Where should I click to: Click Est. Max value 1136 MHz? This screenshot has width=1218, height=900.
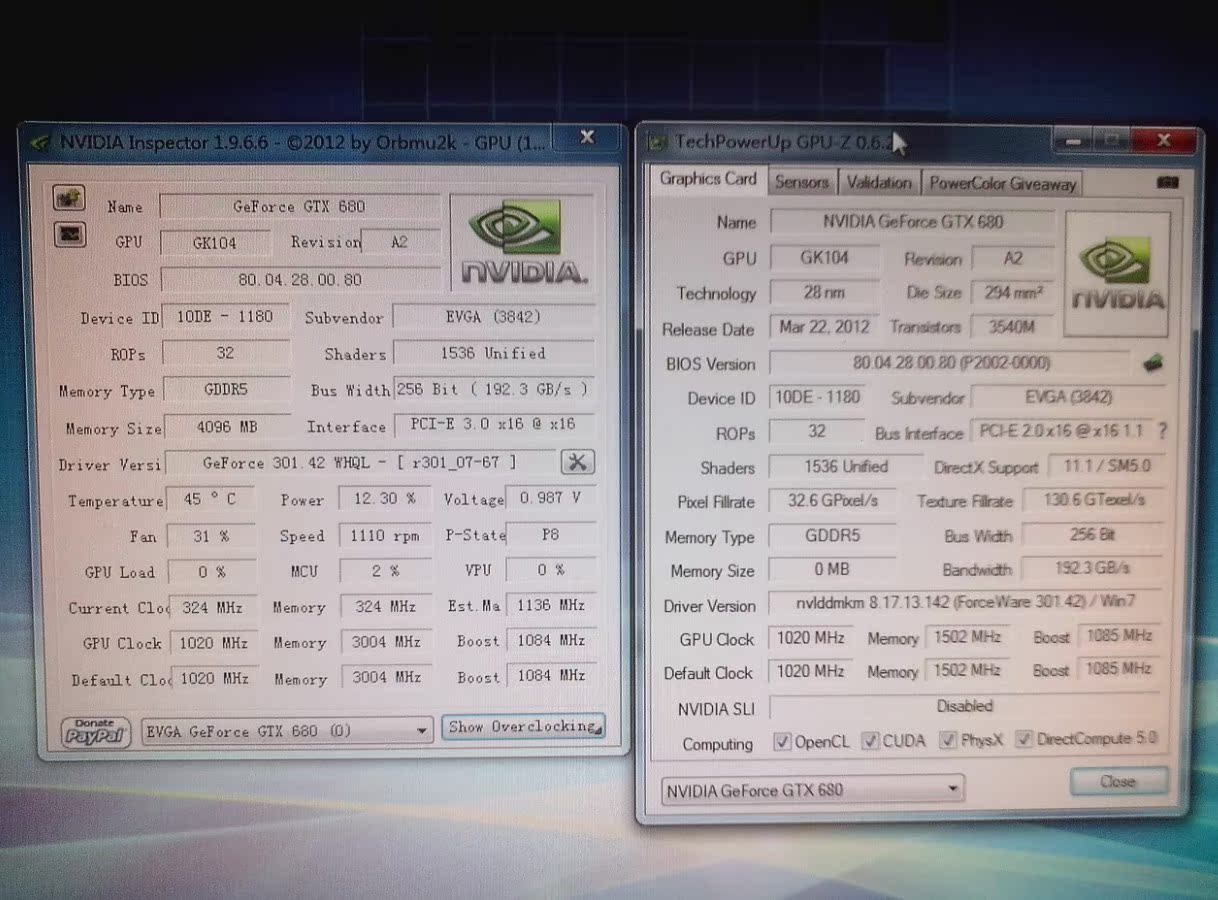(552, 605)
